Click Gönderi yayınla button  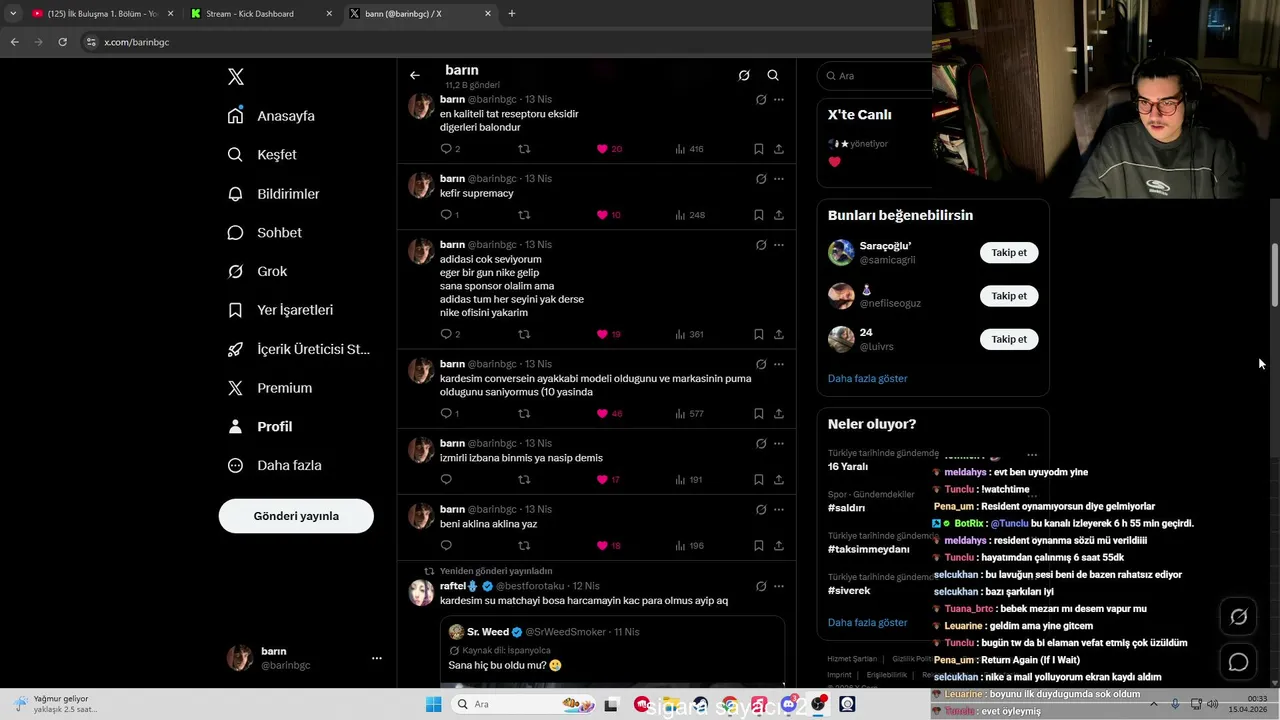click(x=296, y=516)
